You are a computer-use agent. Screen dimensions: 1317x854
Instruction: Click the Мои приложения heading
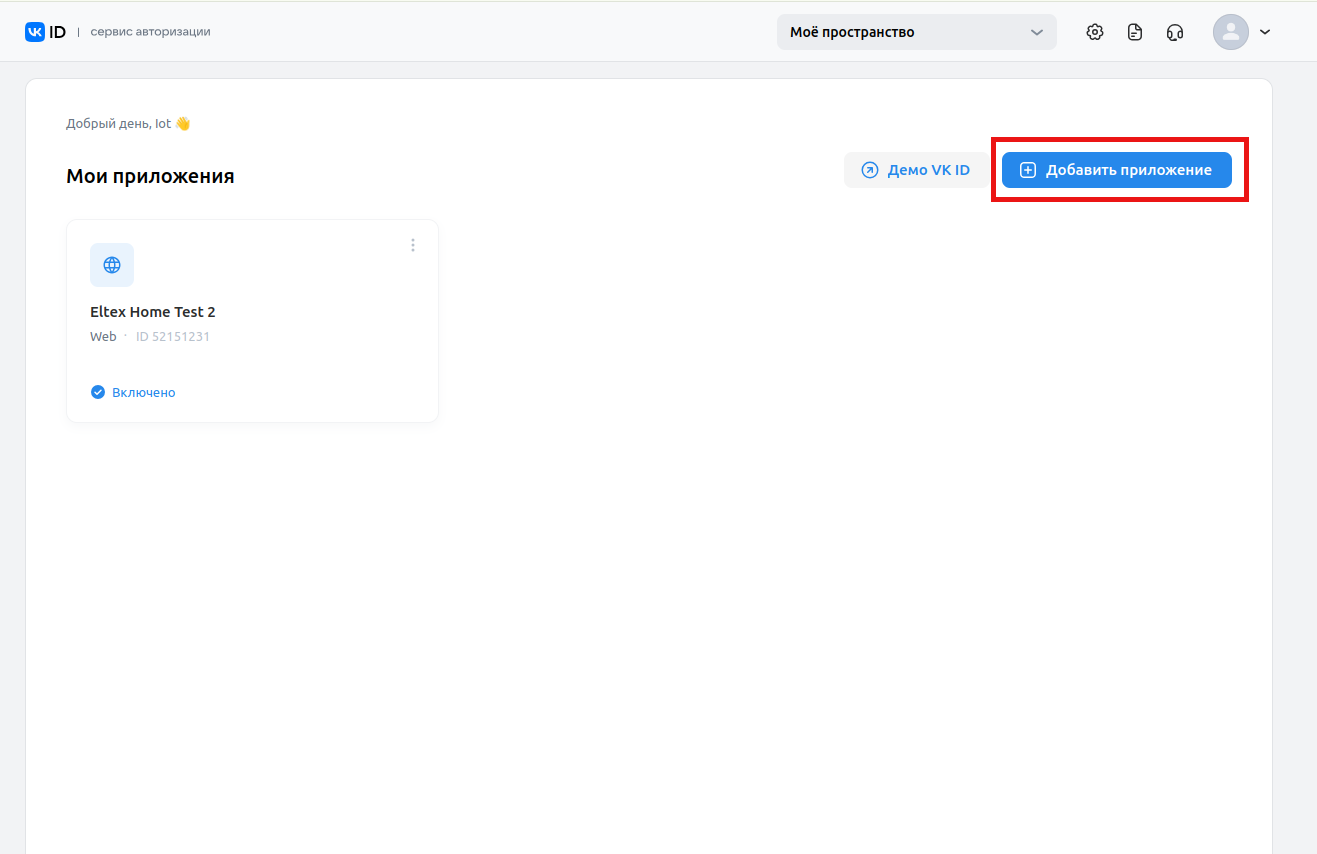150,177
